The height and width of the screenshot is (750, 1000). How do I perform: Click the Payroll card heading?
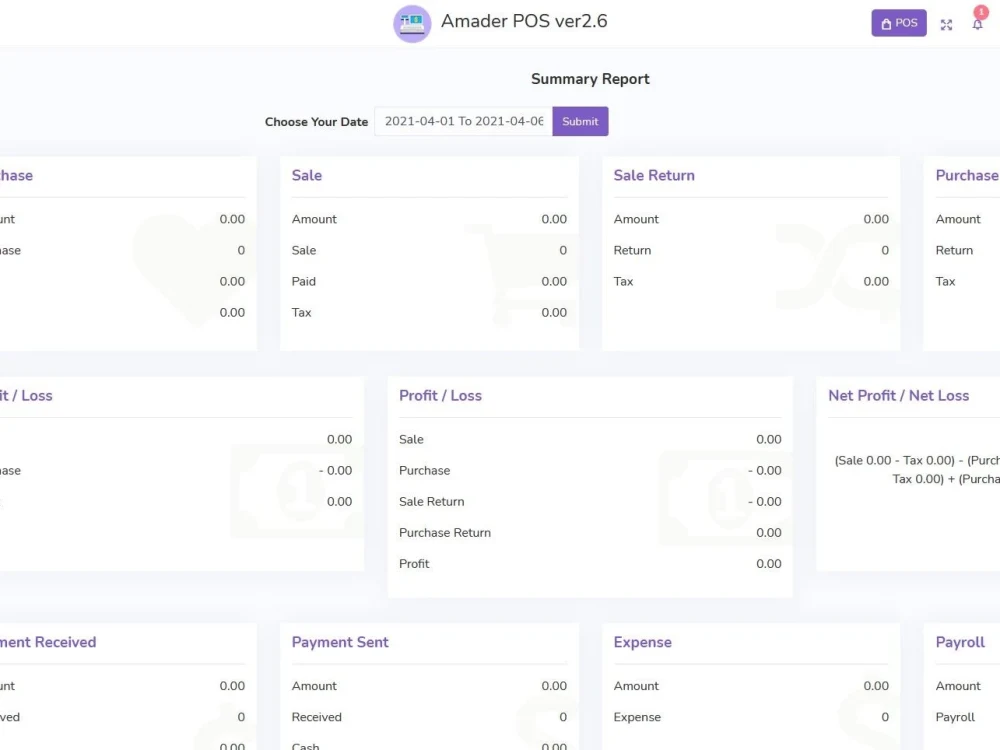960,642
